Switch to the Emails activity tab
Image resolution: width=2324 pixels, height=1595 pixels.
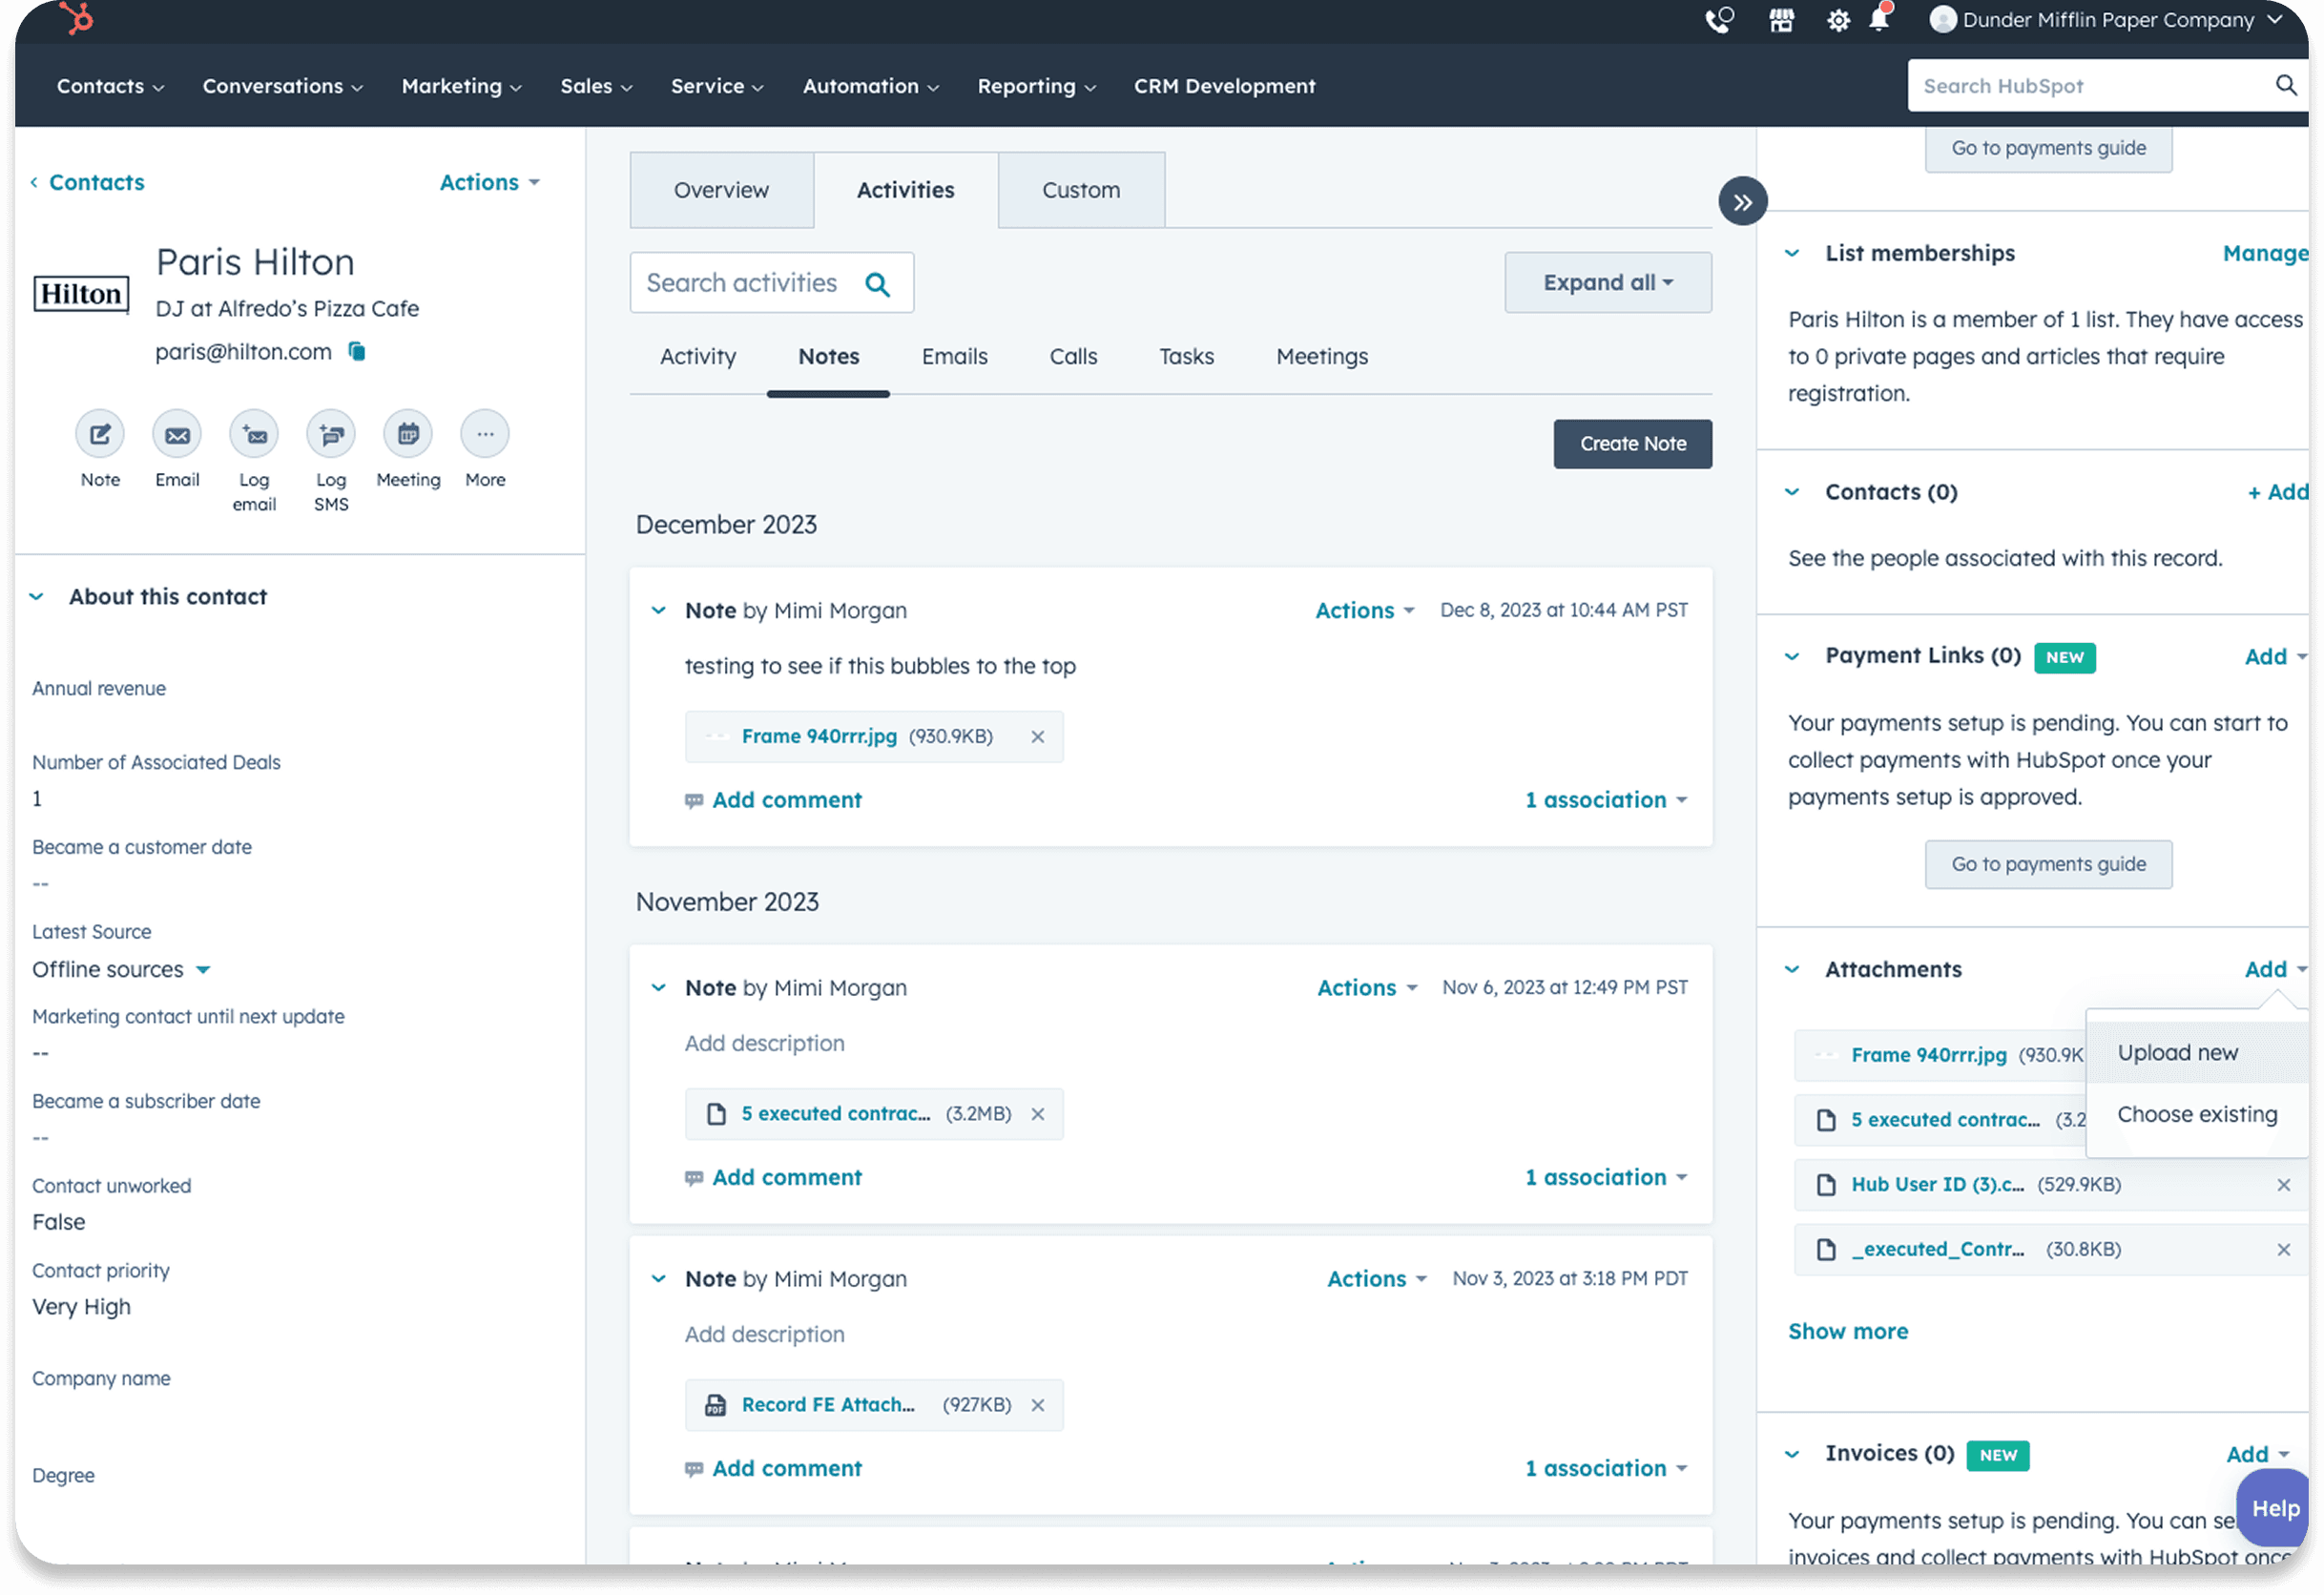pos(954,357)
